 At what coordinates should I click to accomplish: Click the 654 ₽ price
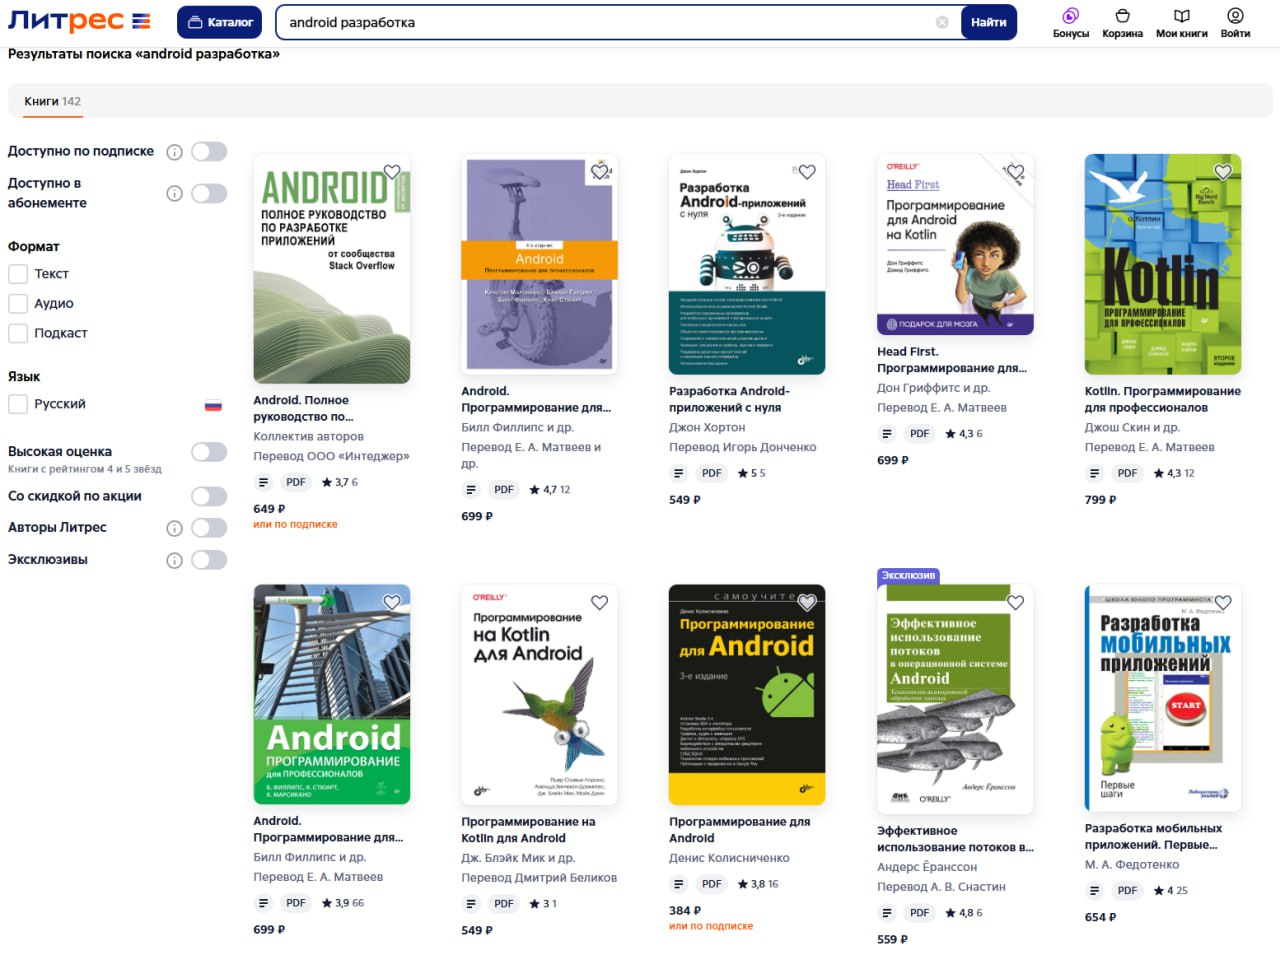pyautogui.click(x=1100, y=917)
